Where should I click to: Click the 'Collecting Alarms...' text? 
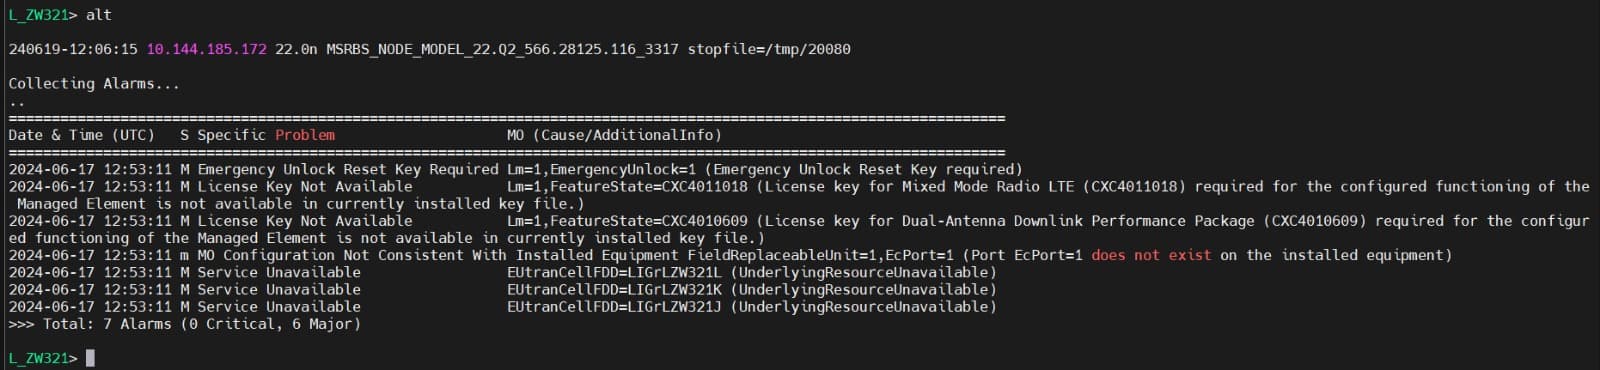pyautogui.click(x=94, y=84)
